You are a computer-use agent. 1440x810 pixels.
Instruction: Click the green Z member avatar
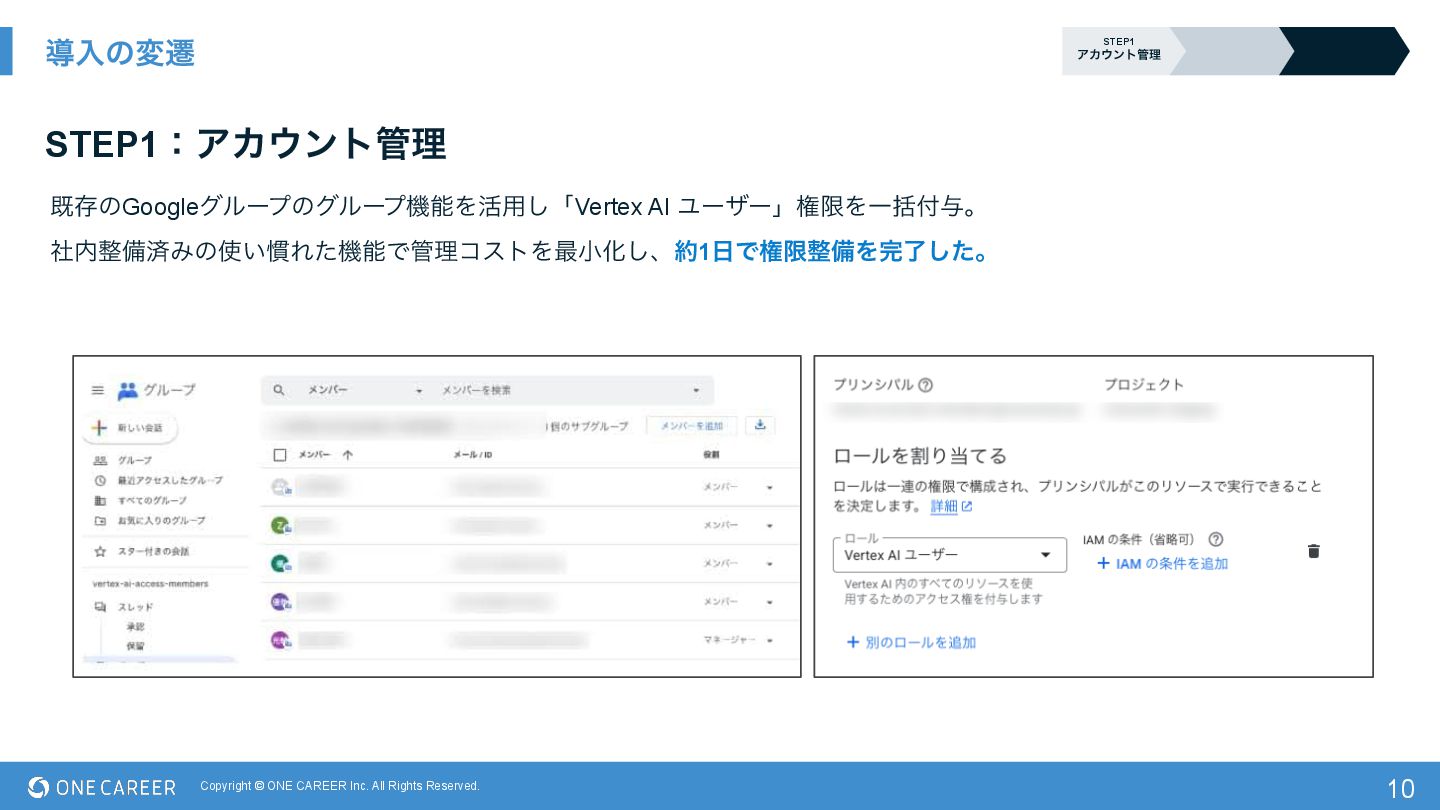281,525
